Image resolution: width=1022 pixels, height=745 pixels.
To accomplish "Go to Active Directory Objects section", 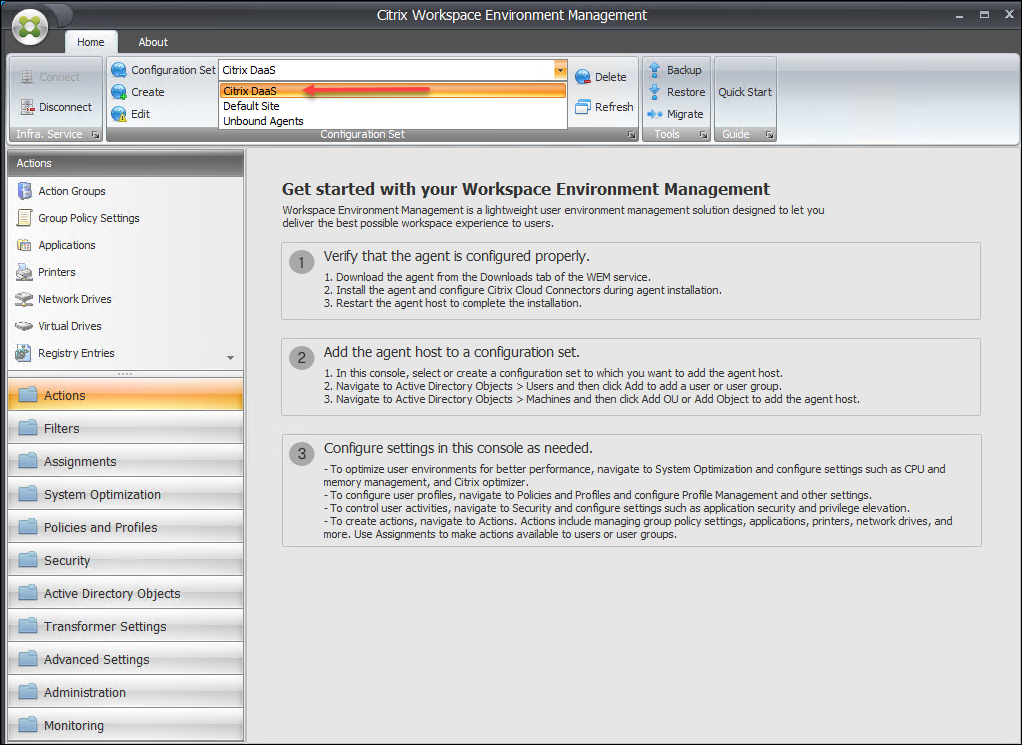I will click(x=112, y=594).
